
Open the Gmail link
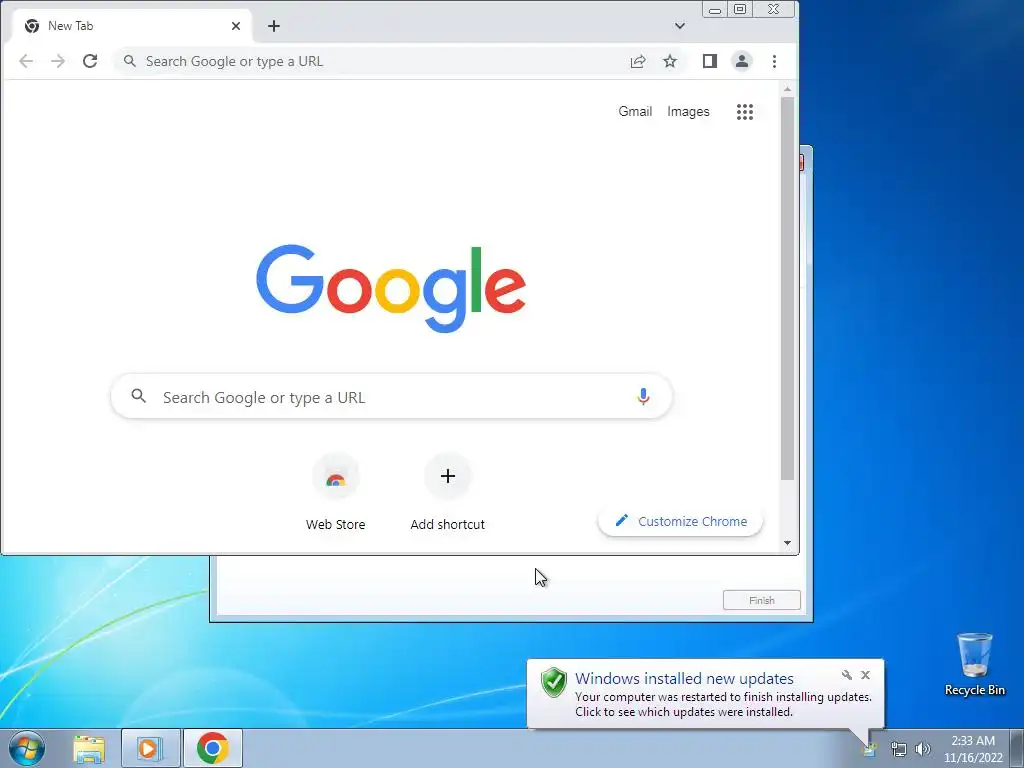(x=635, y=112)
